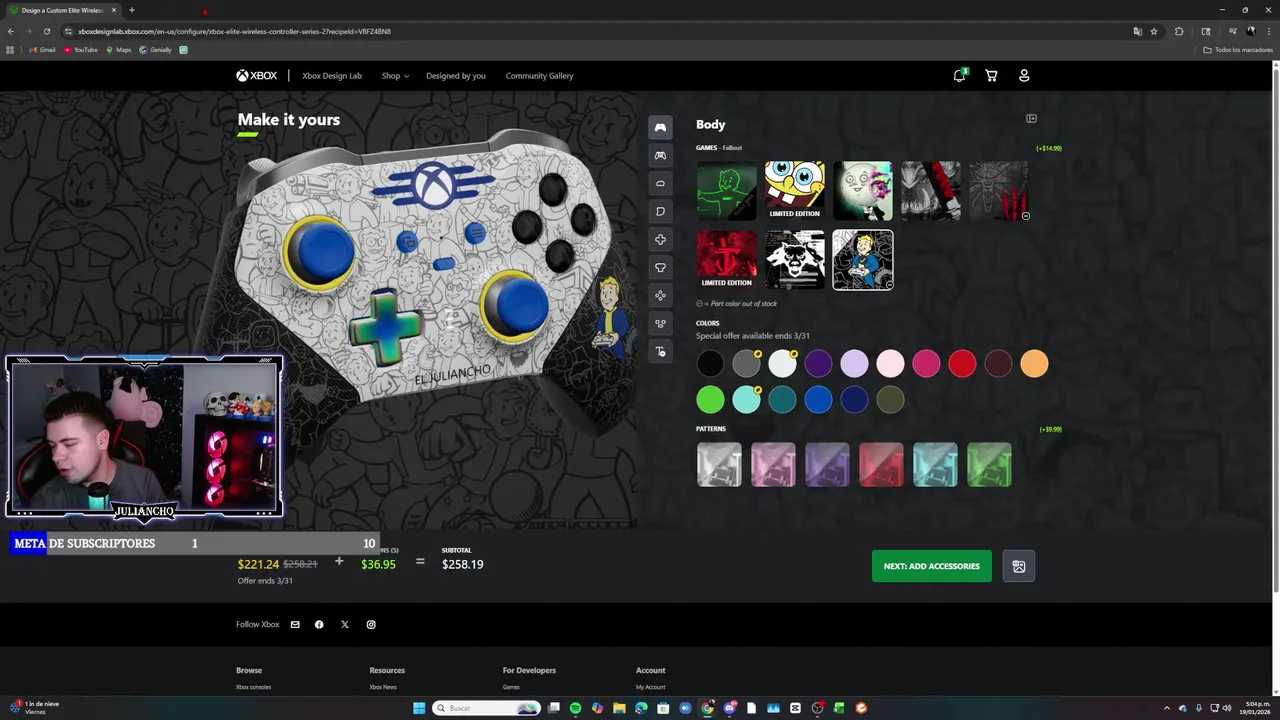Screen dimensions: 1280x720
Task: Open Windows Start menu
Action: click(x=419, y=708)
